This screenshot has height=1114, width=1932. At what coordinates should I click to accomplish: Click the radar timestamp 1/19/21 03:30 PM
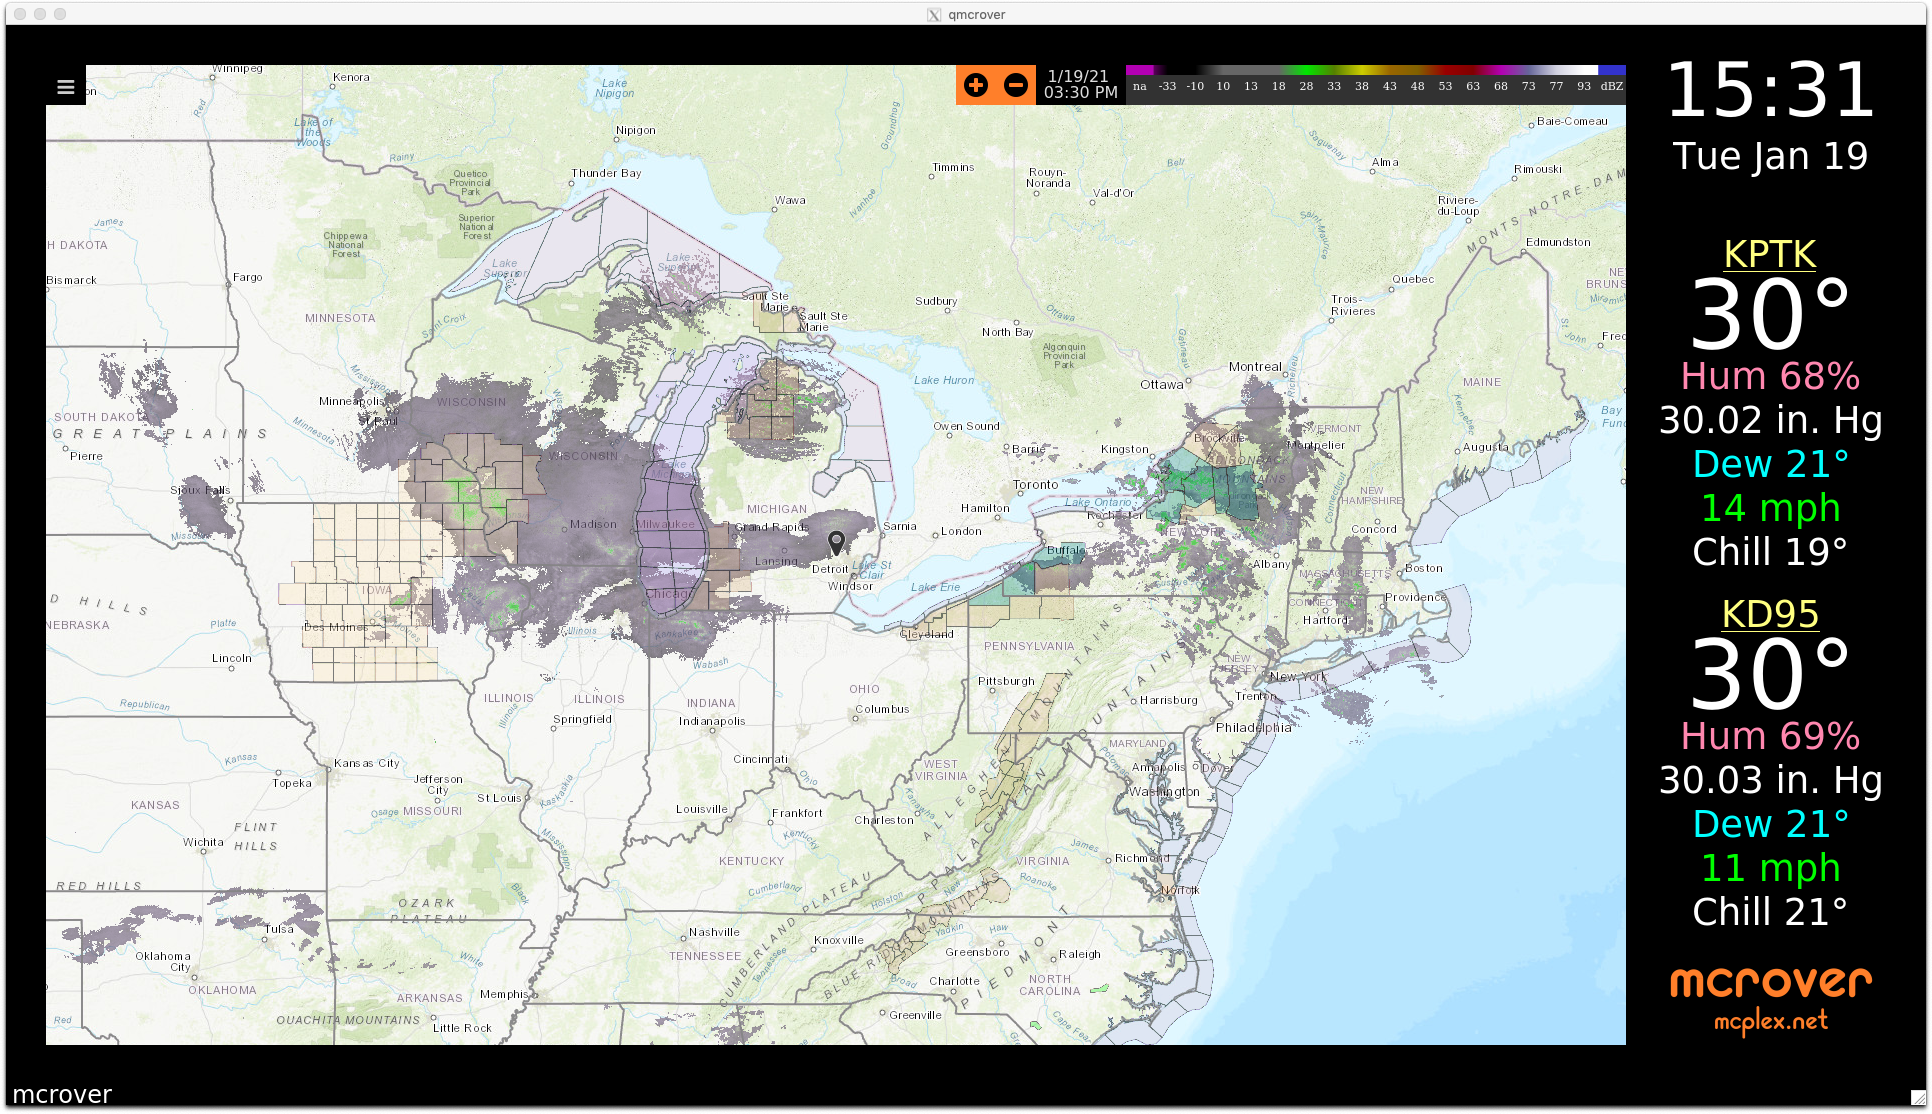point(1080,85)
